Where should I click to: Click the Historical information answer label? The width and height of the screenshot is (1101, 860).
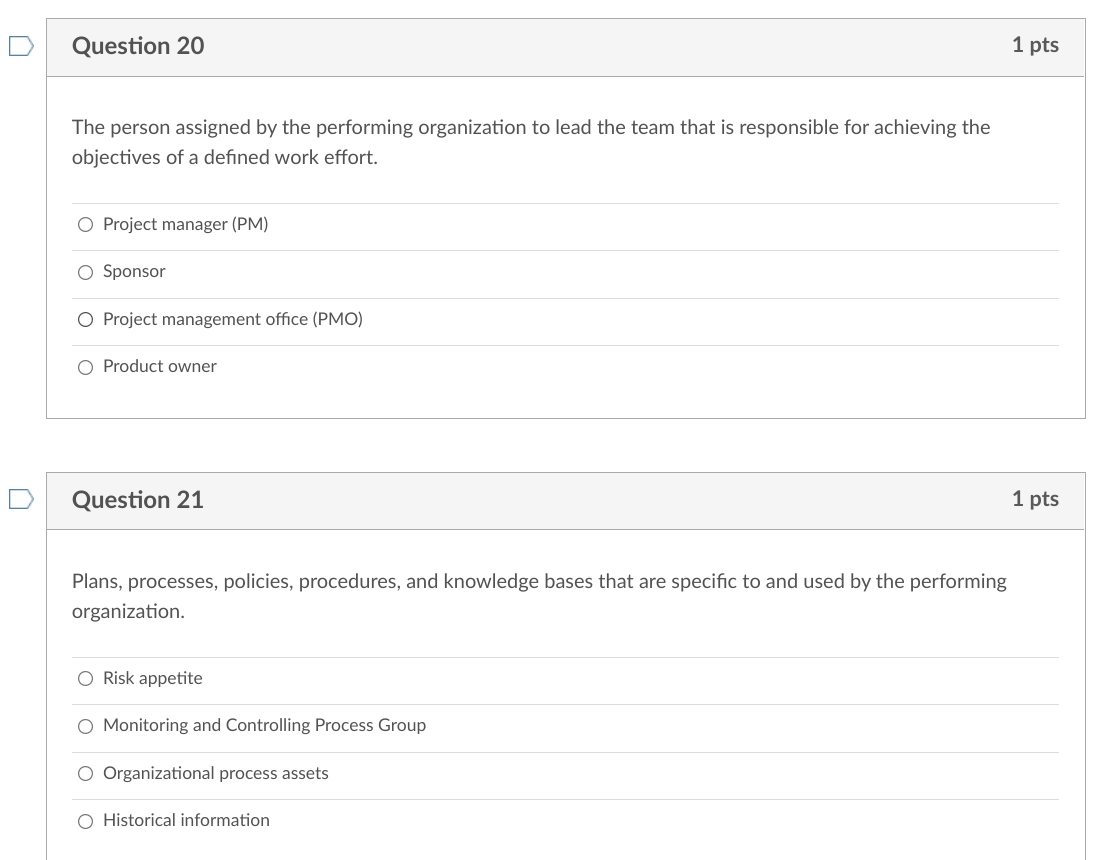pos(186,820)
